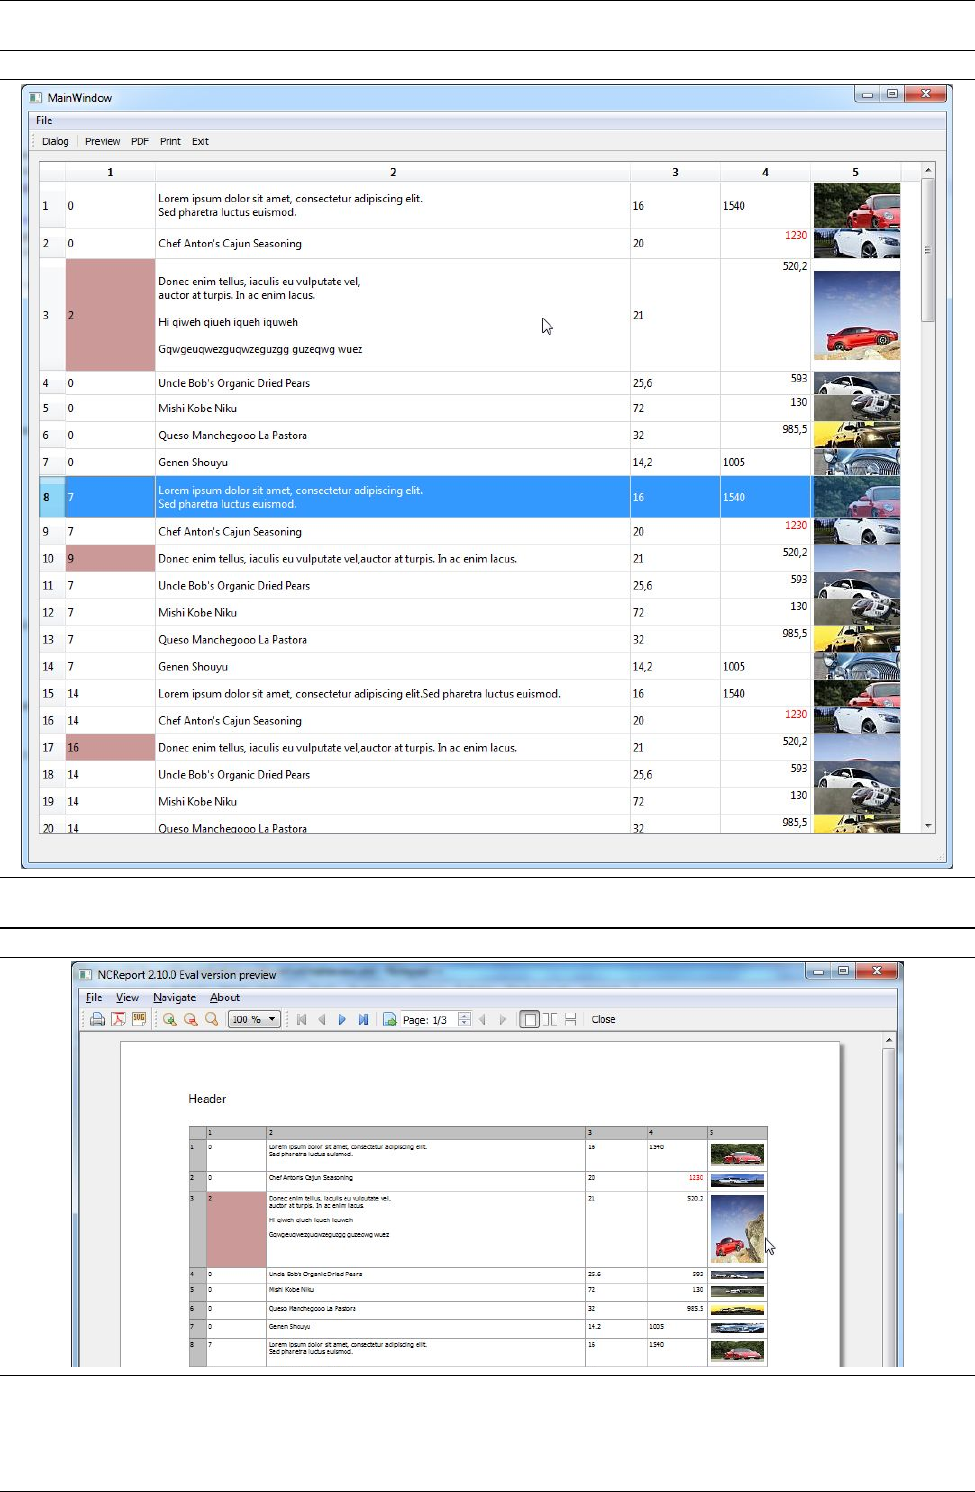Click the Print icon in NCReport preview toolbar
The image size is (975, 1492).
97,1019
